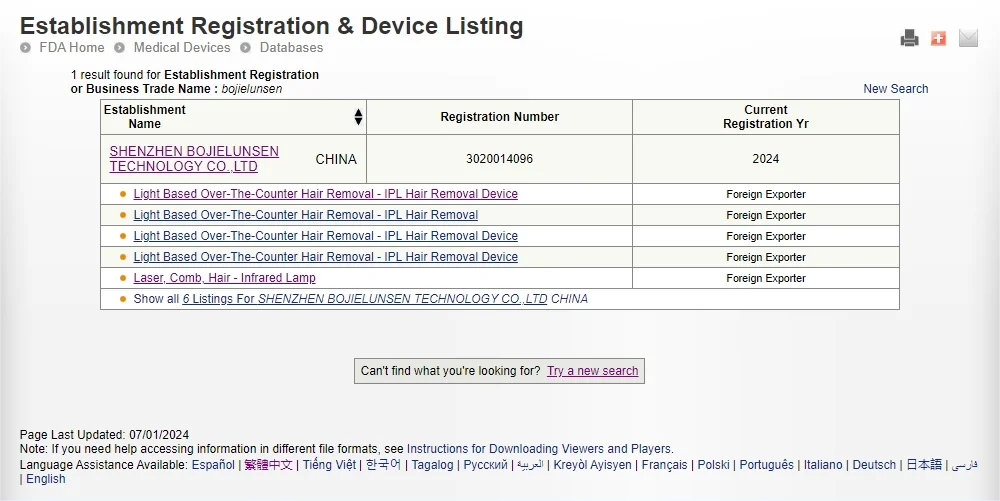Click the red plus share icon
The image size is (1000, 501).
click(938, 38)
